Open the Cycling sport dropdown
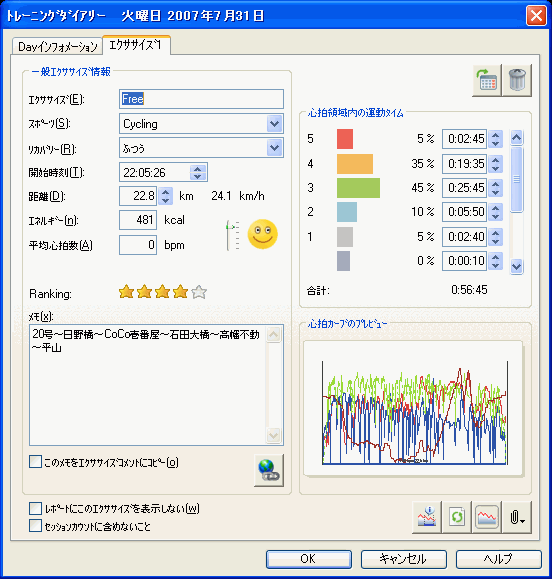 274,124
